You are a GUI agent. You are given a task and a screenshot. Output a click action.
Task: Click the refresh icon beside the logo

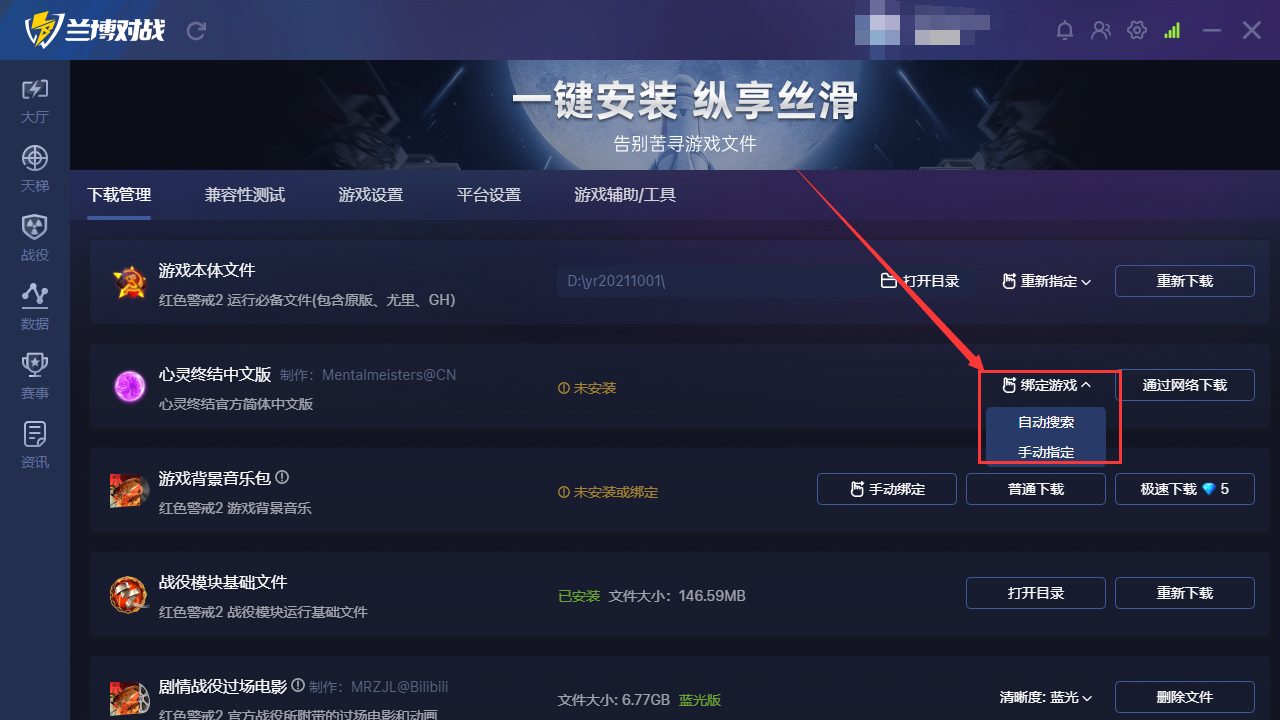coord(196,31)
